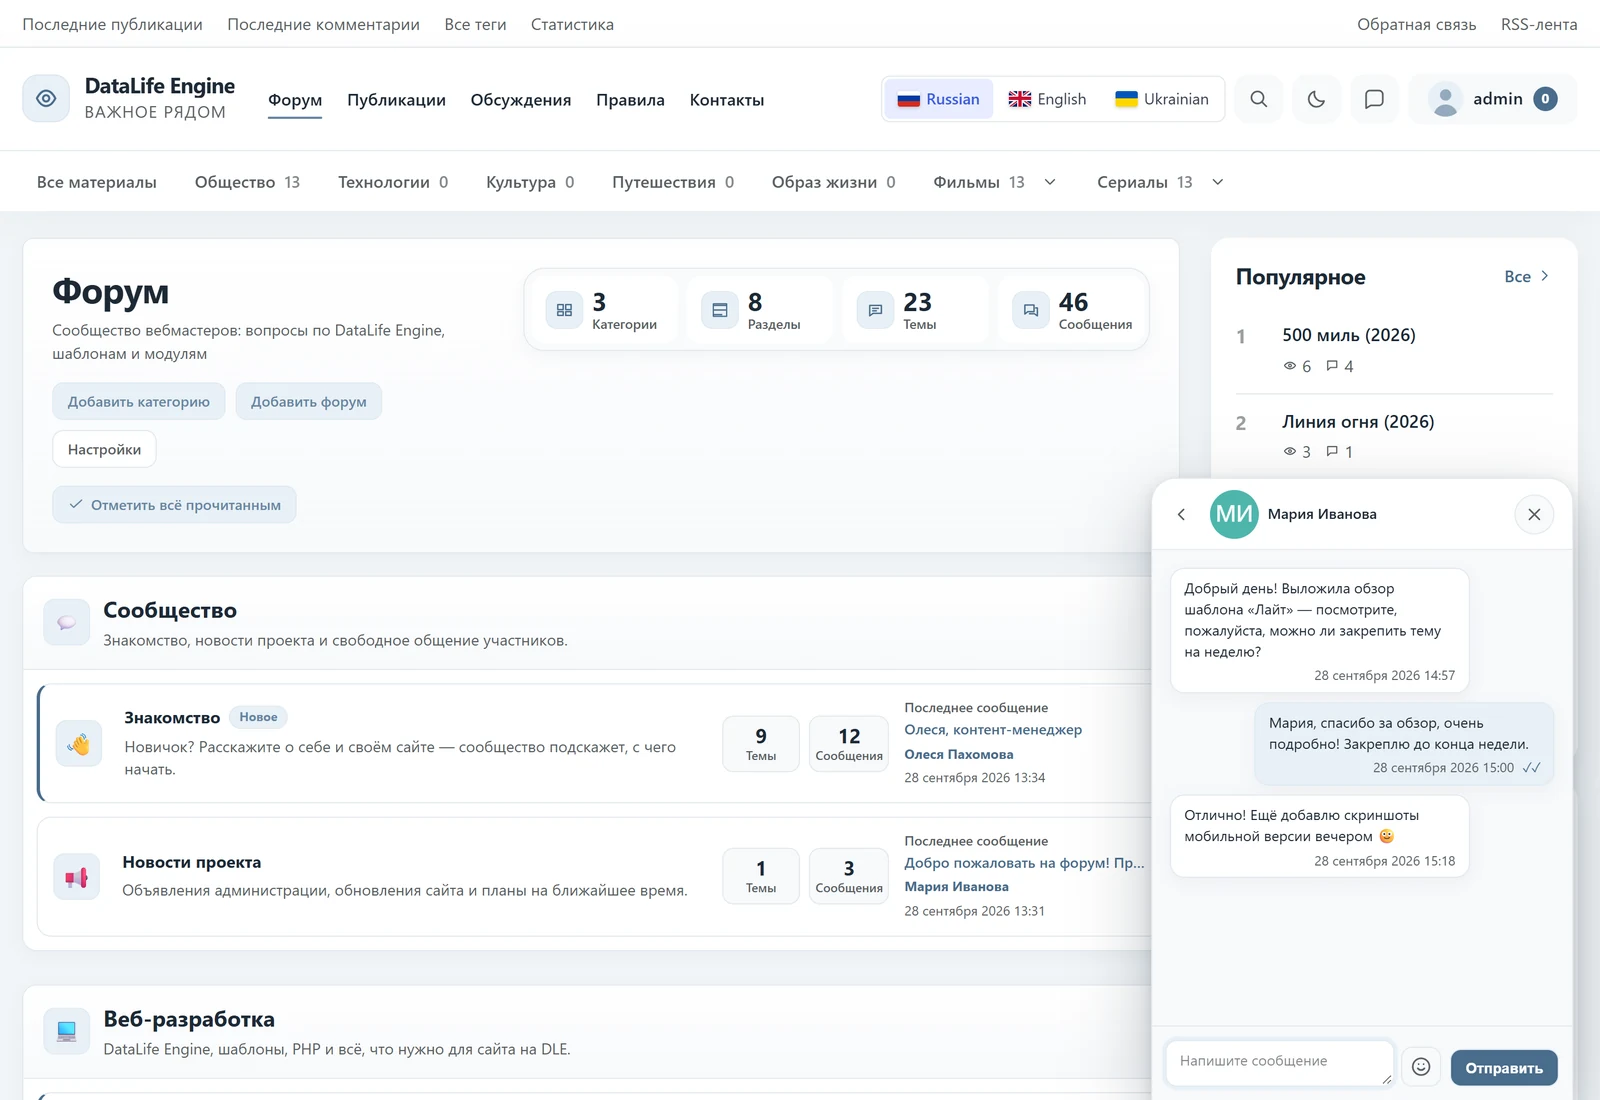Open the Обсуждения nav item
Viewport: 1600px width, 1100px height.
click(521, 100)
